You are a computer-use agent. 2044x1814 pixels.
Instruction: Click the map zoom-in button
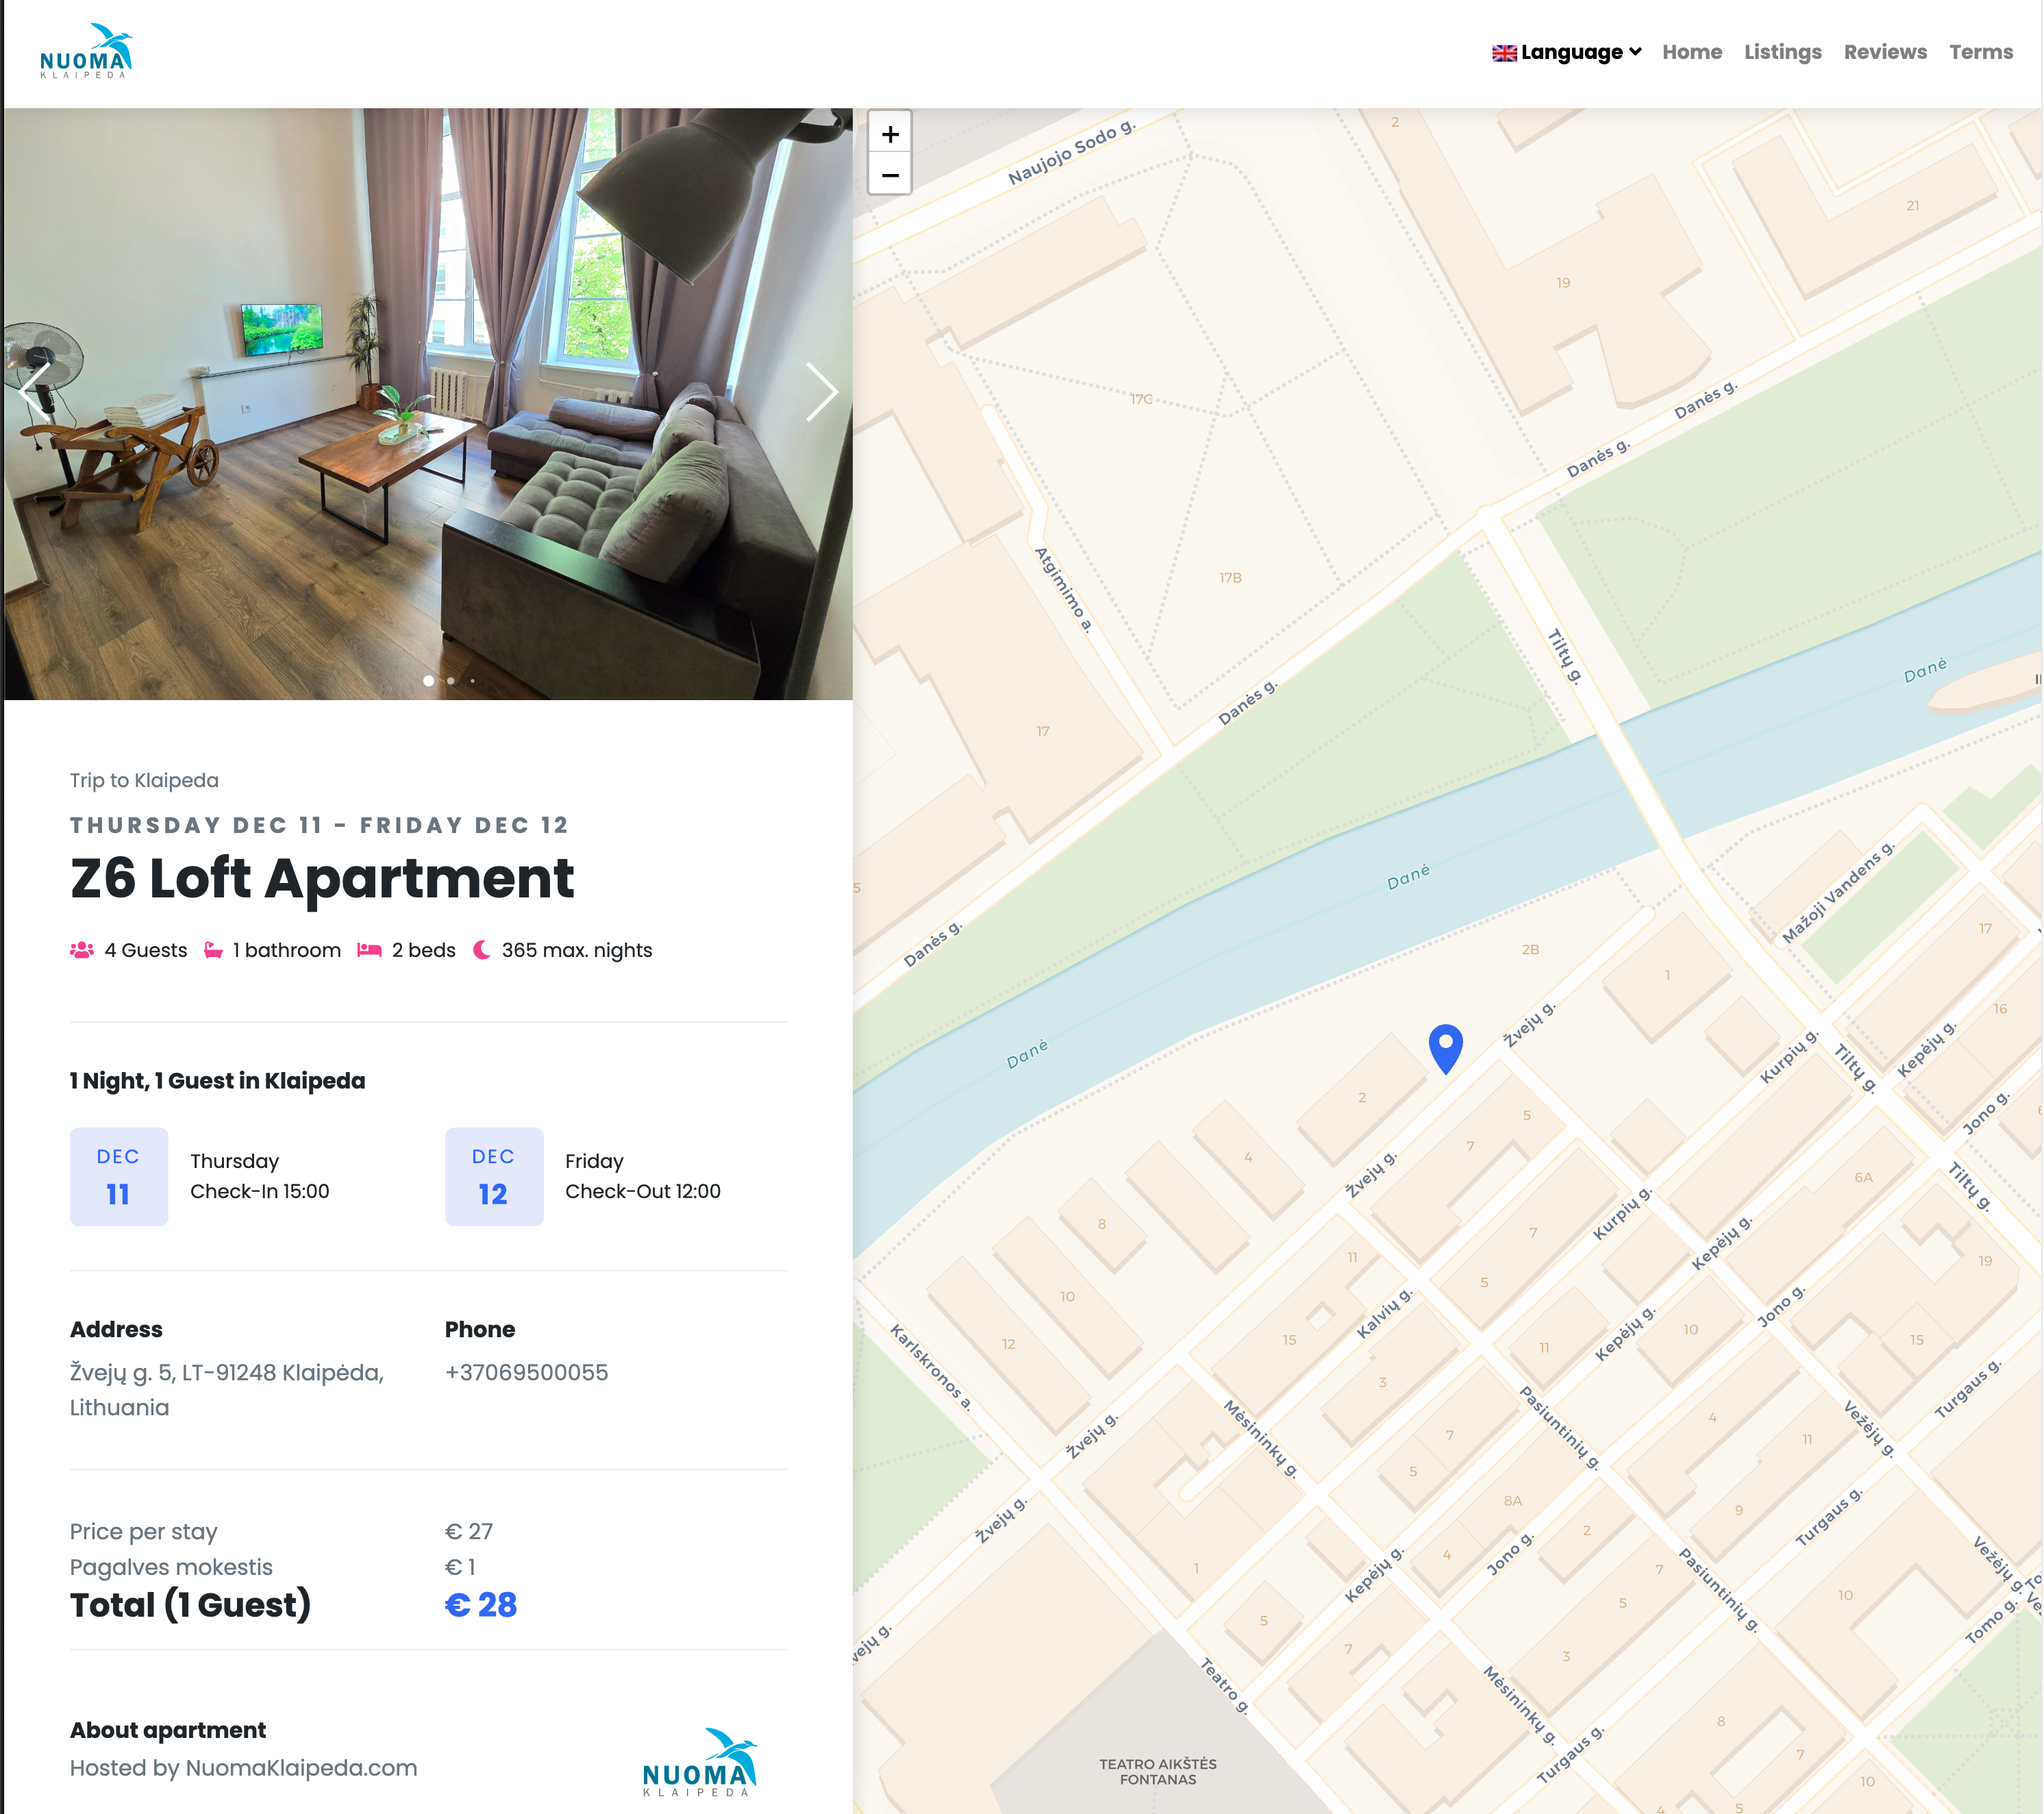click(x=889, y=134)
